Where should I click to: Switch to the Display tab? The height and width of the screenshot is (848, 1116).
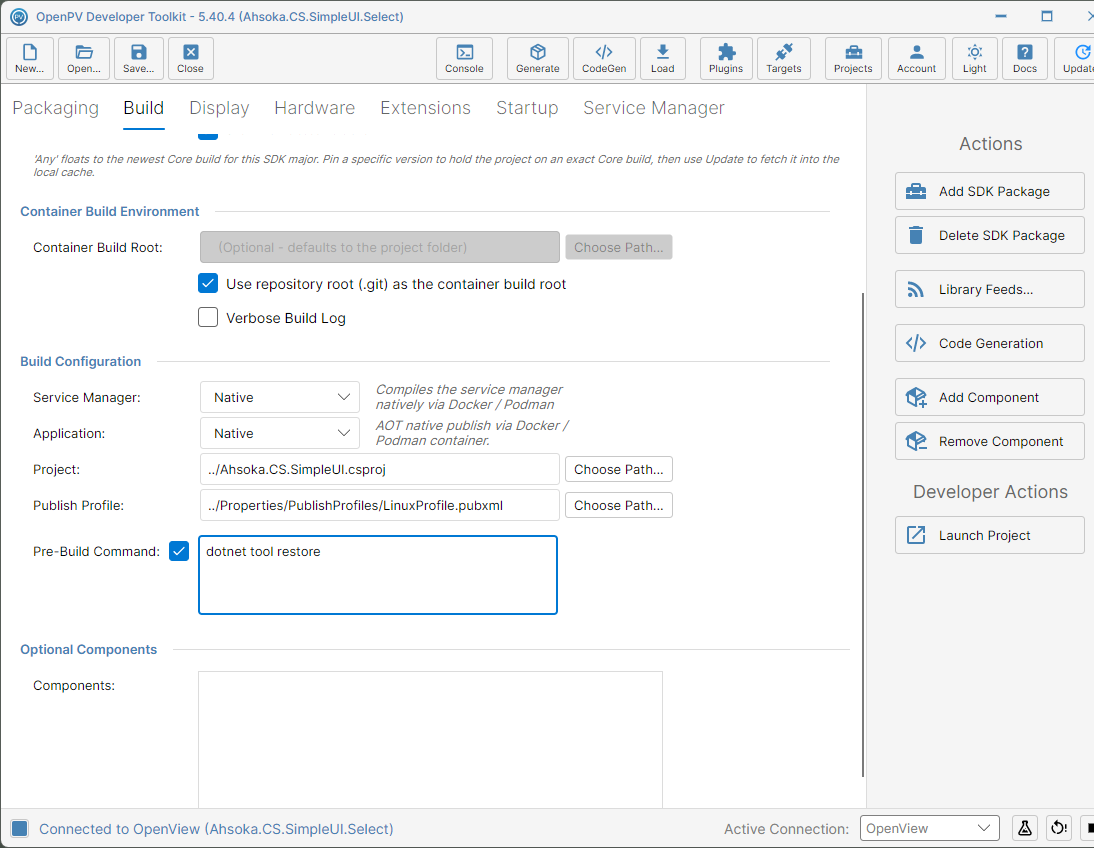[x=219, y=108]
